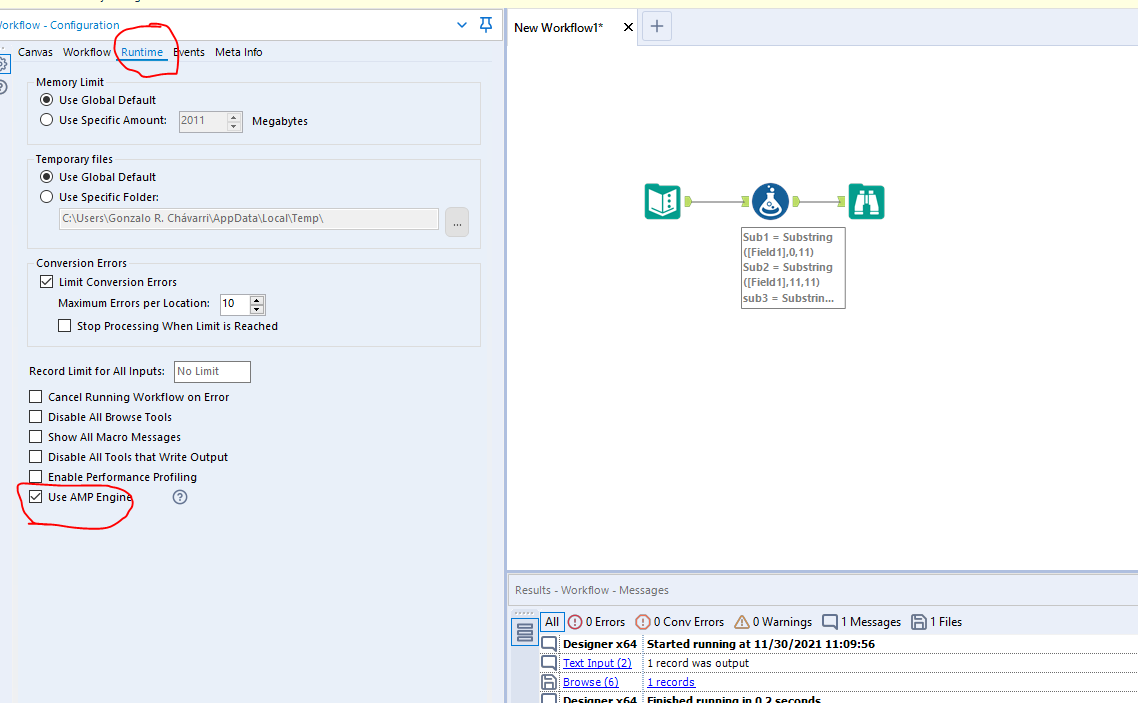Filter results by Errors
This screenshot has width=1138, height=703.
596,622
